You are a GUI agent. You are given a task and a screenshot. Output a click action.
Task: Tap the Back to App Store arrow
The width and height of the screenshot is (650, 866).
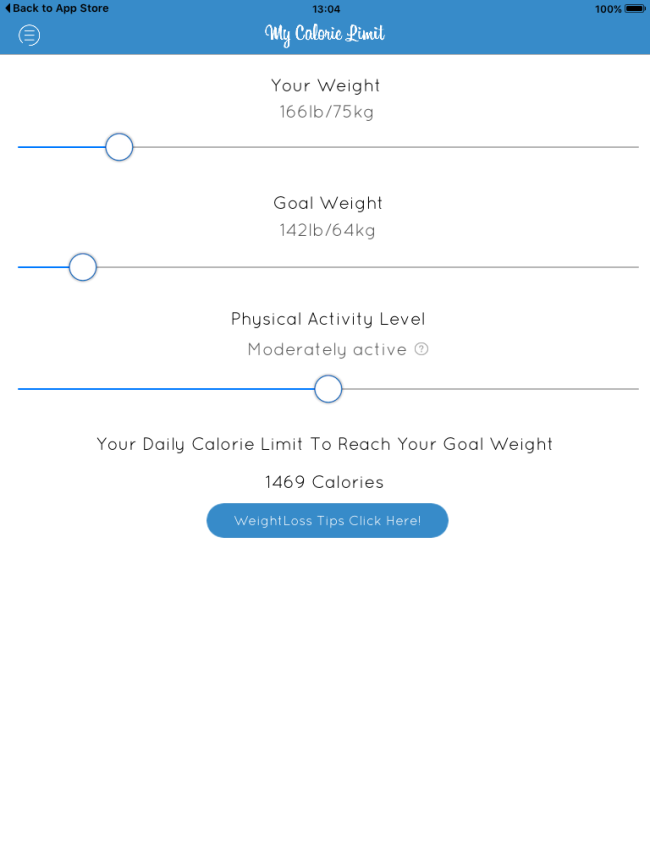coord(8,8)
